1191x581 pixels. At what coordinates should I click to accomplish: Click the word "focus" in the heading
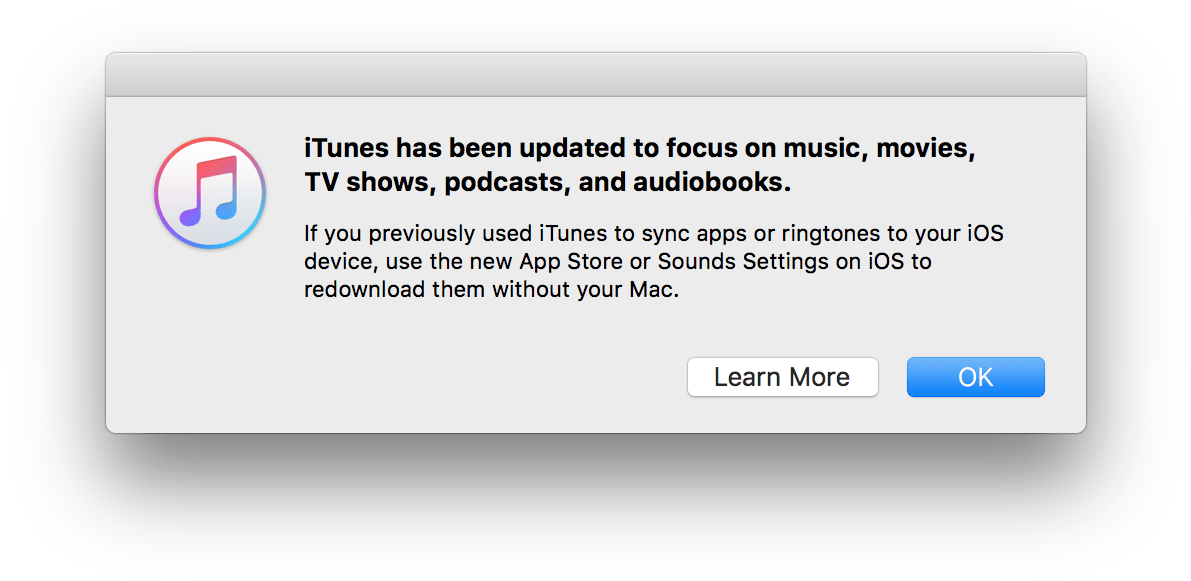pos(696,149)
